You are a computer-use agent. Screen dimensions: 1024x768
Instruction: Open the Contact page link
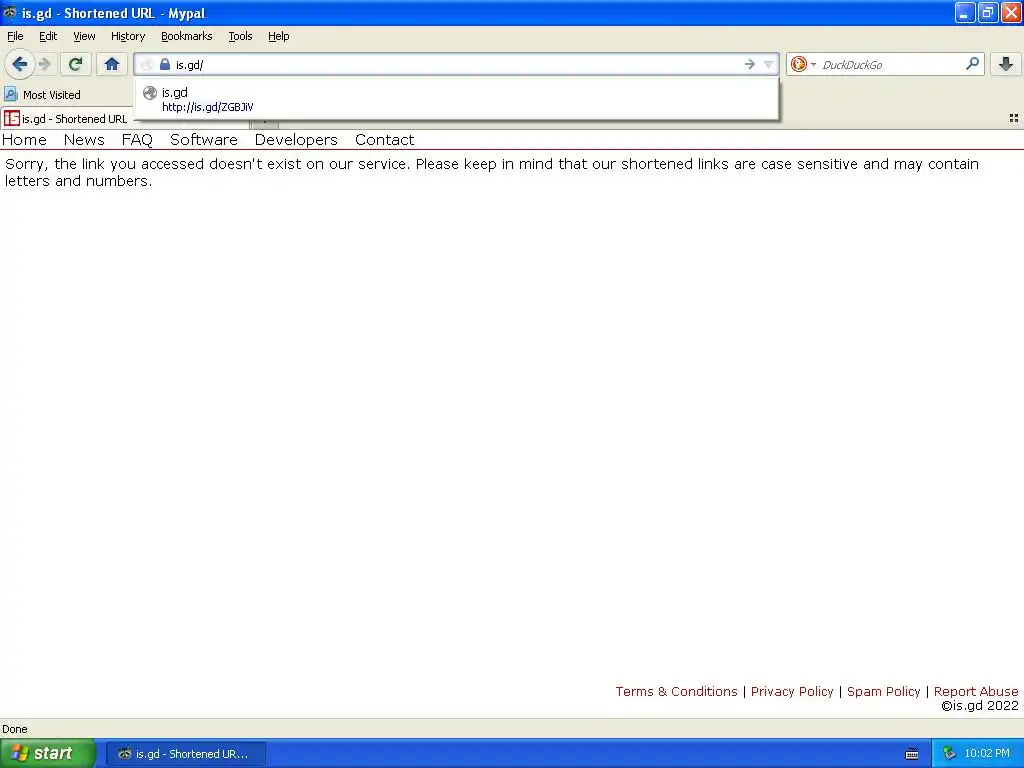coord(385,140)
